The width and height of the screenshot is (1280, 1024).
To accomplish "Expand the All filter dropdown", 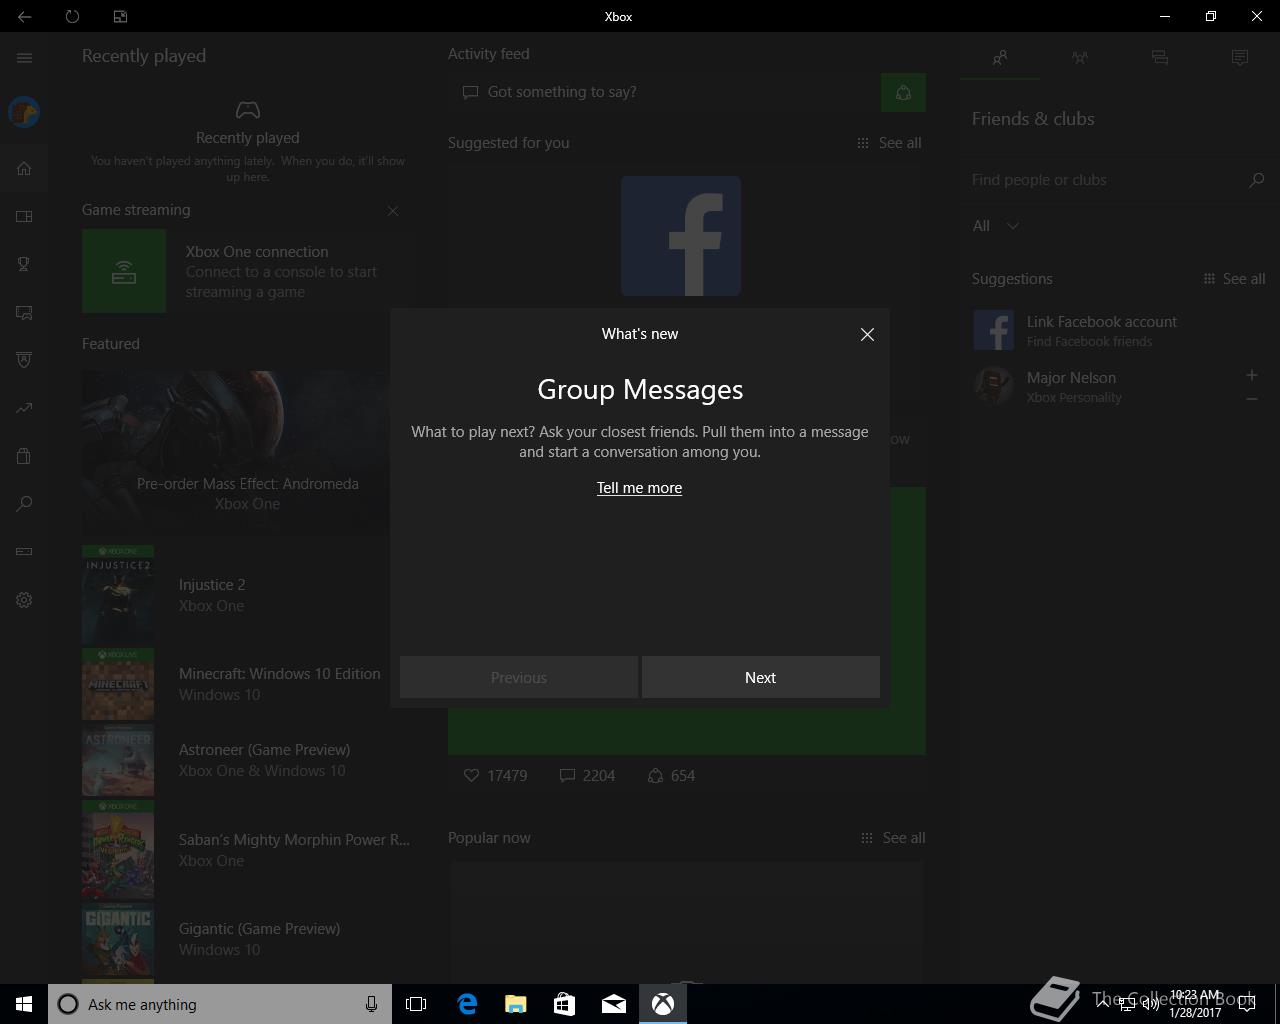I will pyautogui.click(x=996, y=226).
